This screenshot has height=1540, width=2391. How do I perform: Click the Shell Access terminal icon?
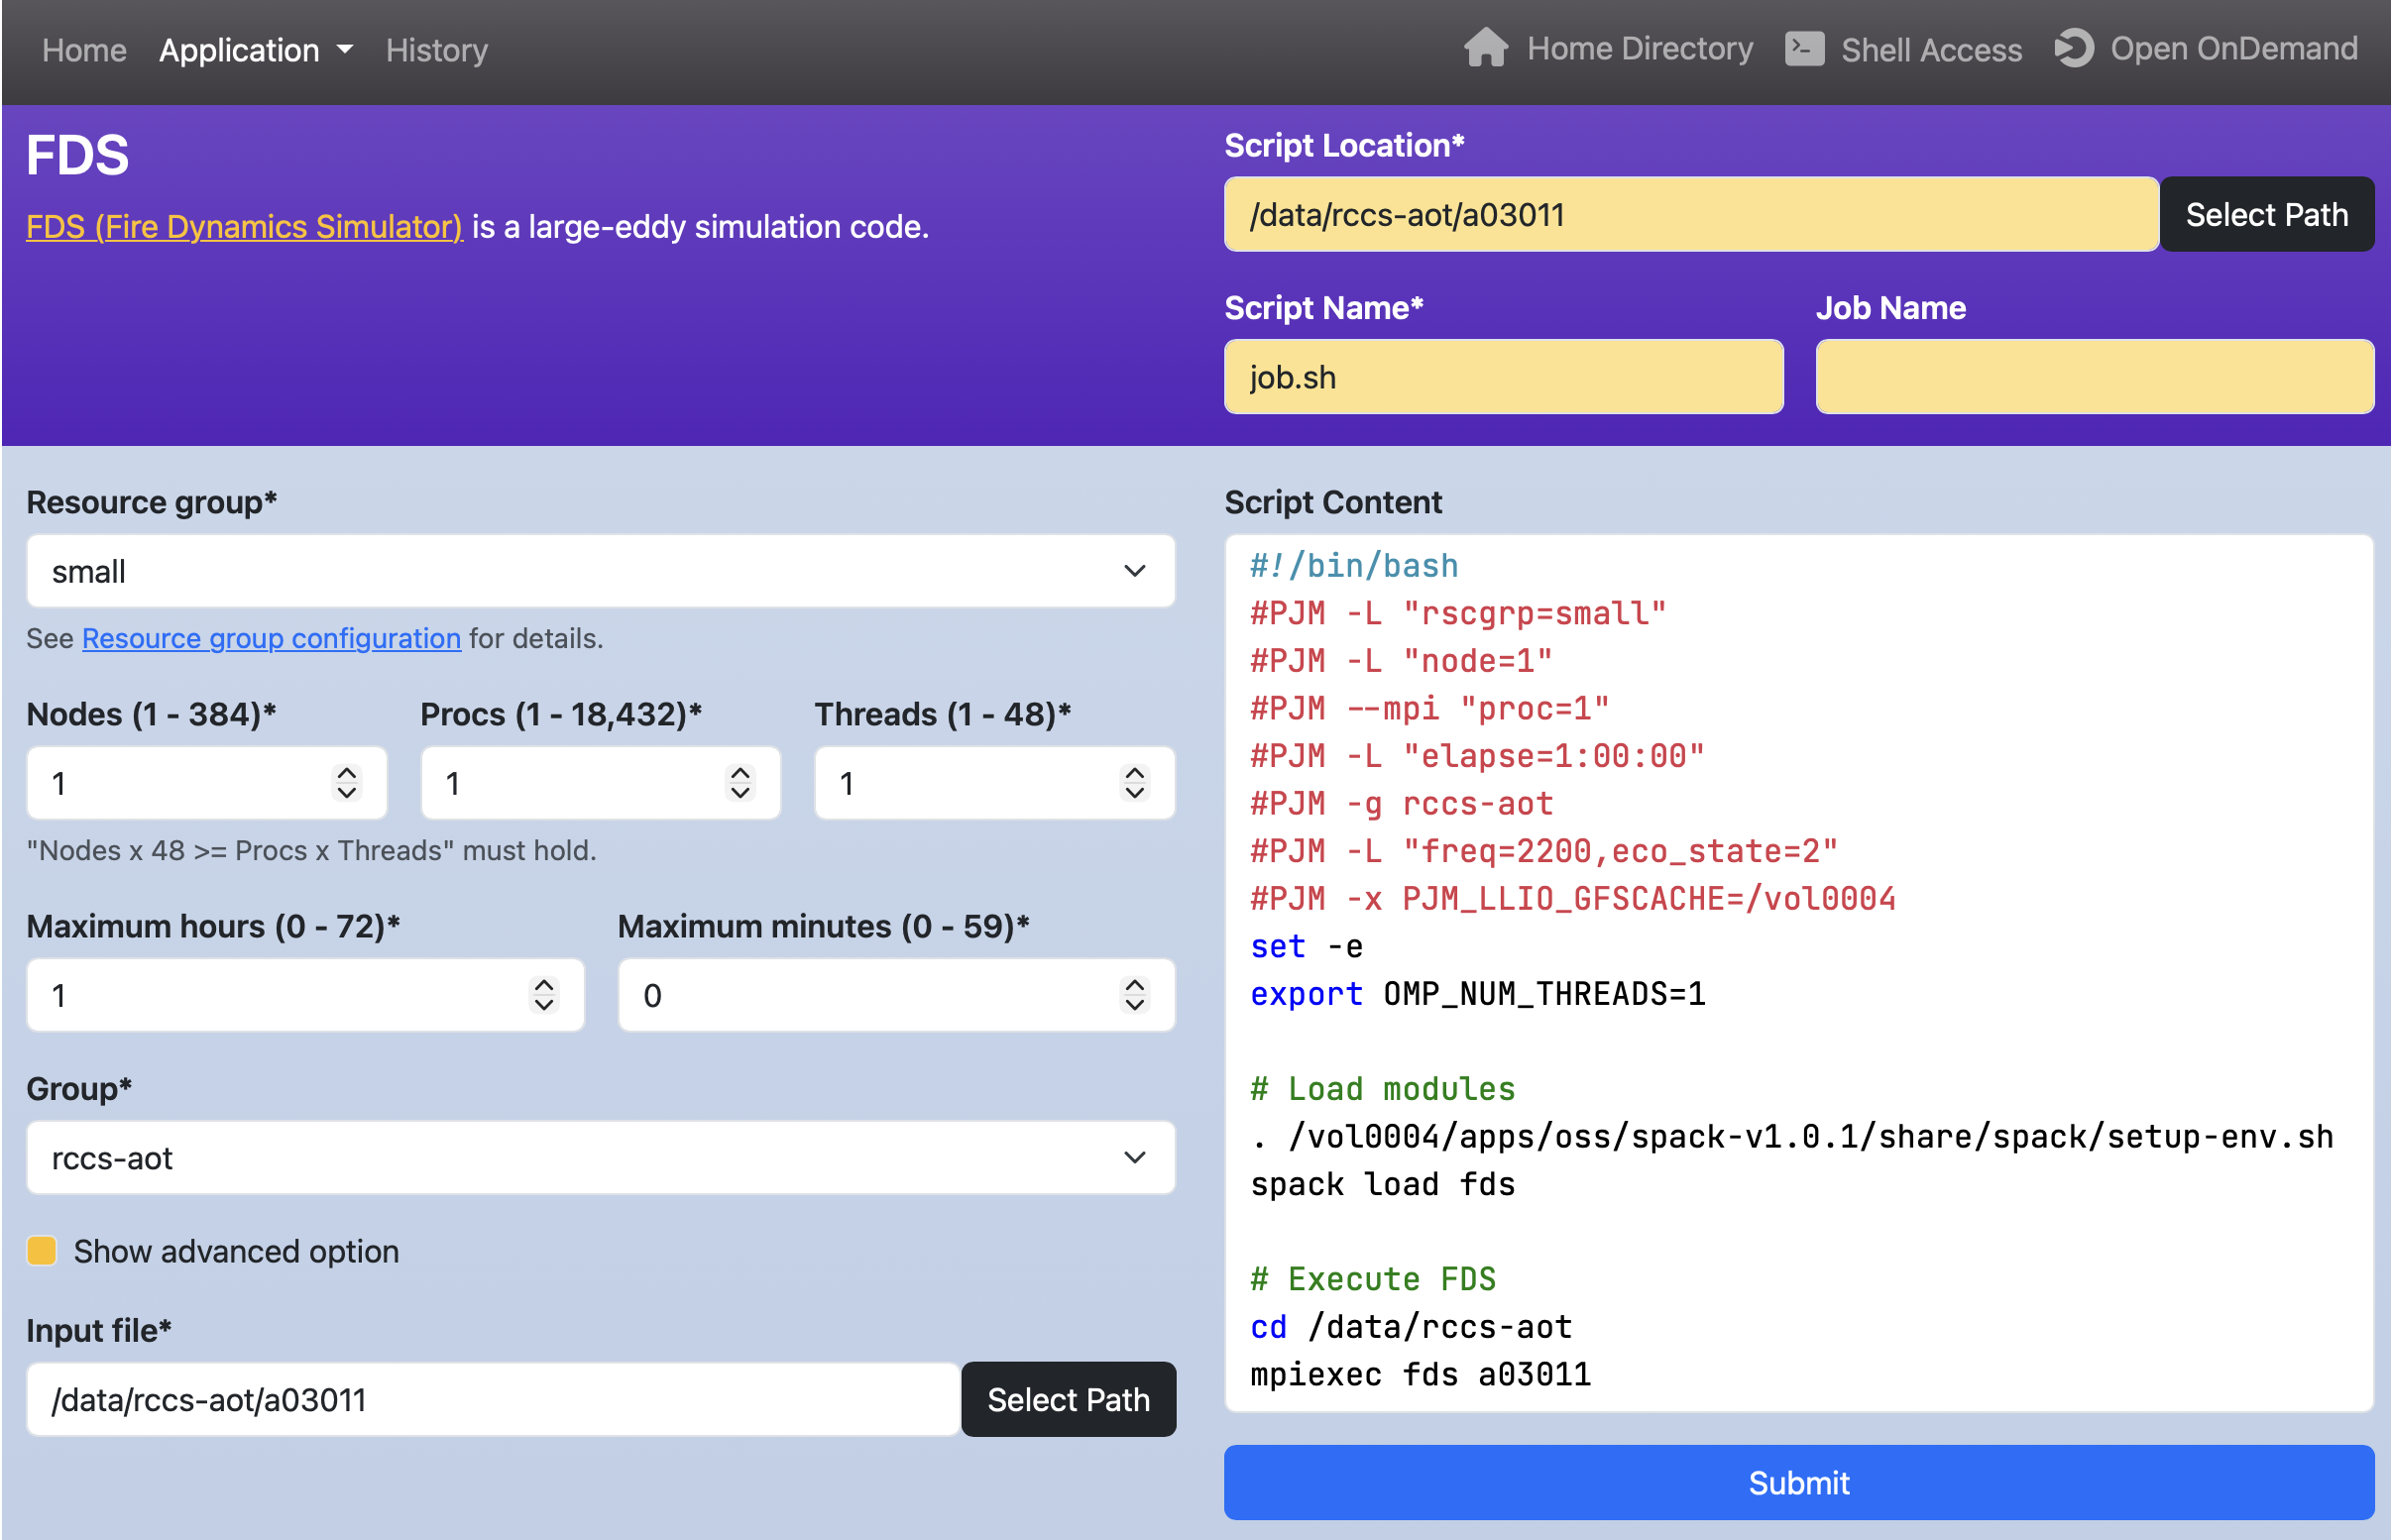(x=1803, y=49)
